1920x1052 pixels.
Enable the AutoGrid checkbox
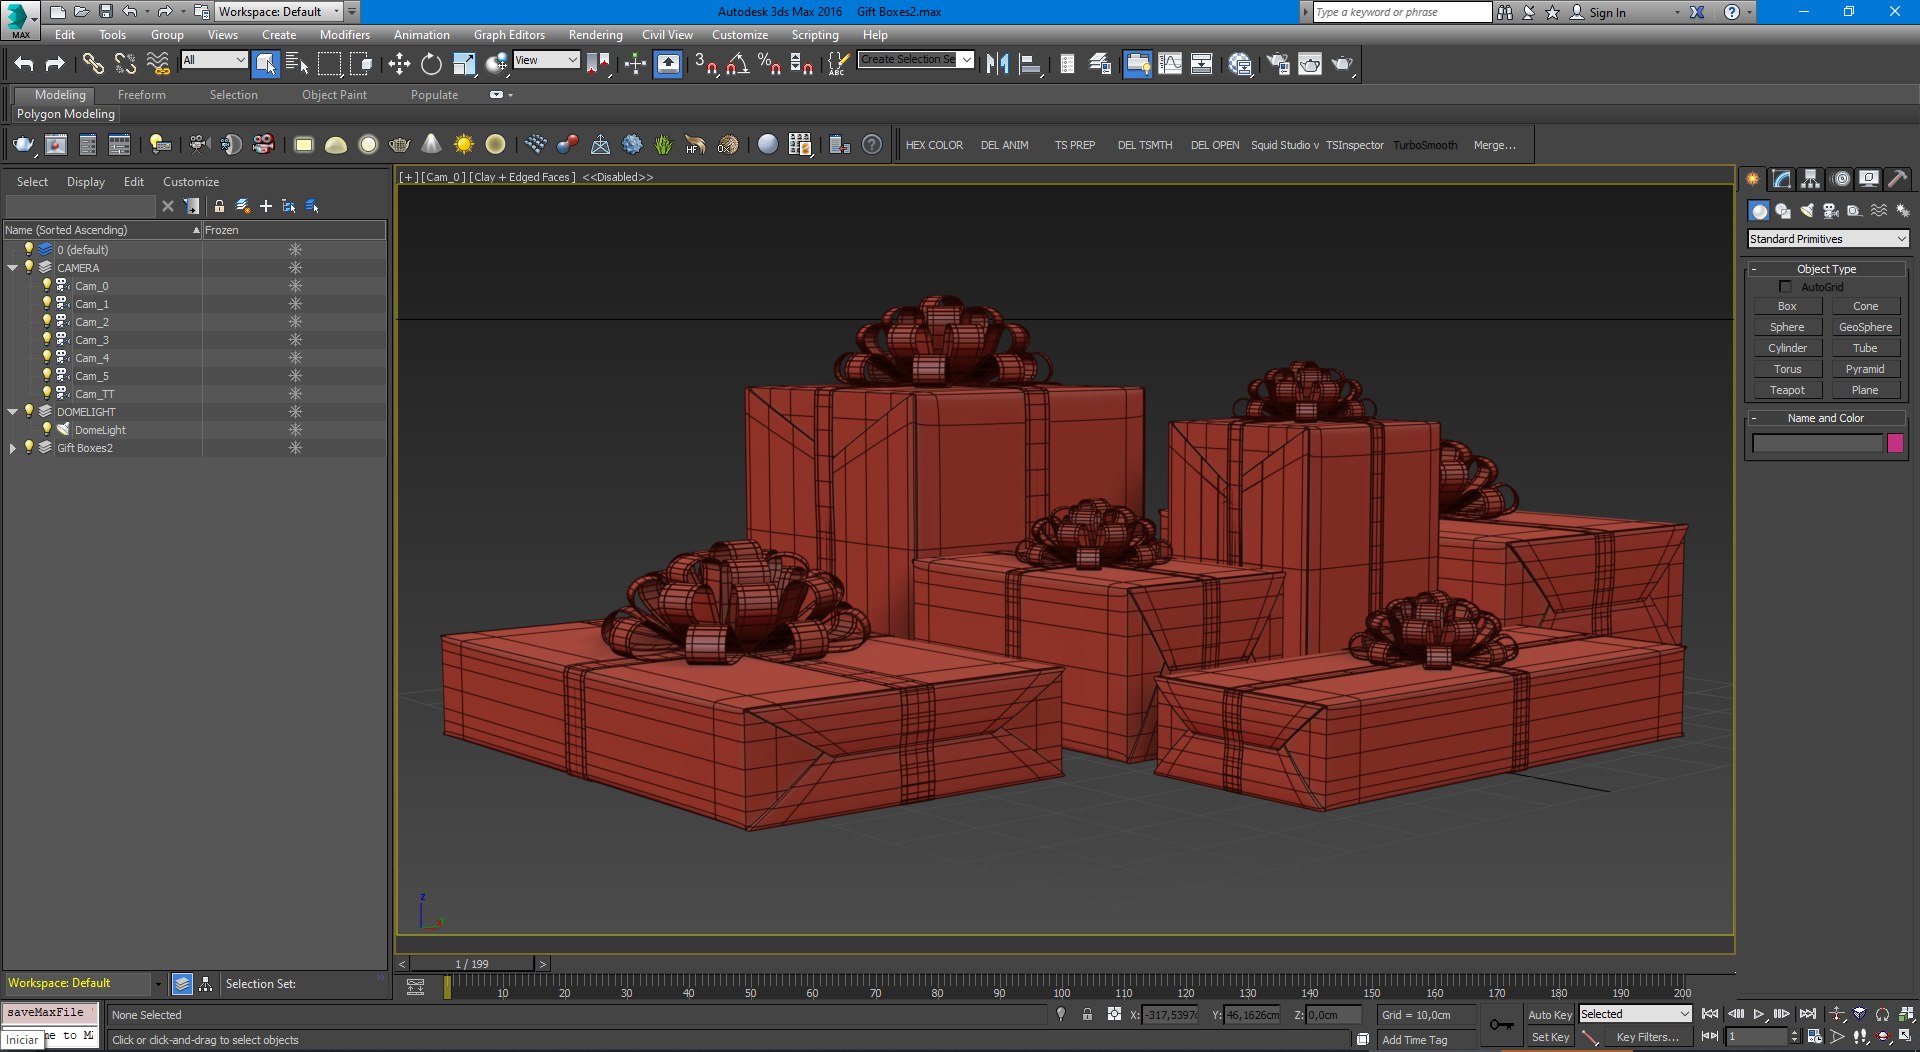(1785, 287)
